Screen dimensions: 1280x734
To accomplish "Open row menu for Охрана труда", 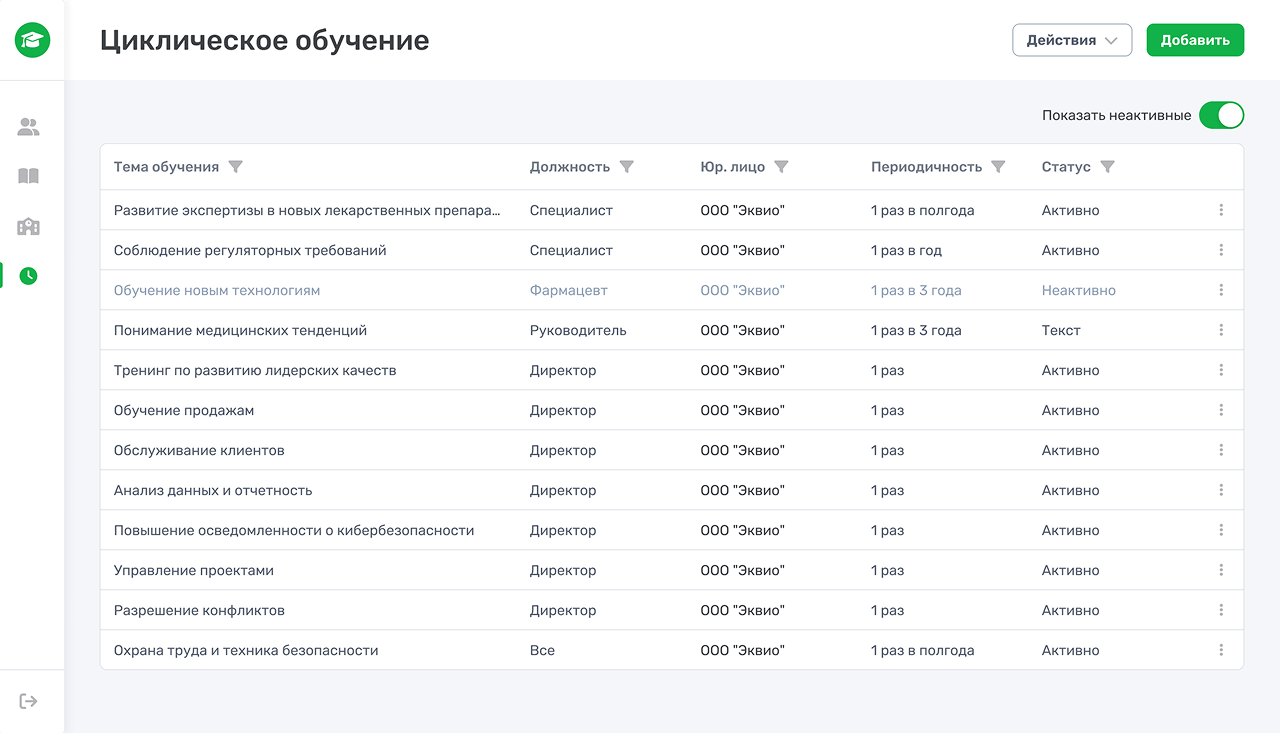I will 1221,650.
